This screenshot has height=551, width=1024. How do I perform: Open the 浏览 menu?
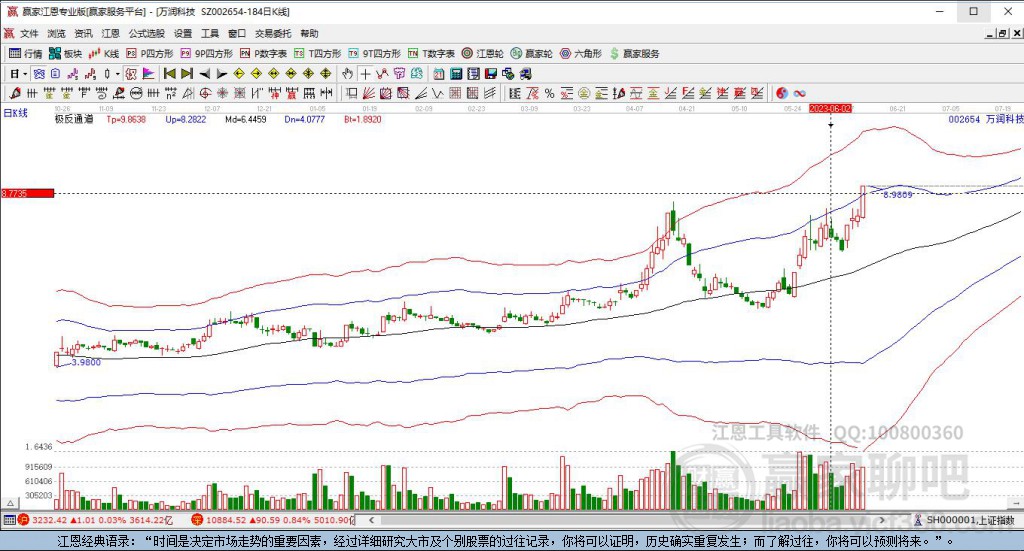[x=56, y=33]
